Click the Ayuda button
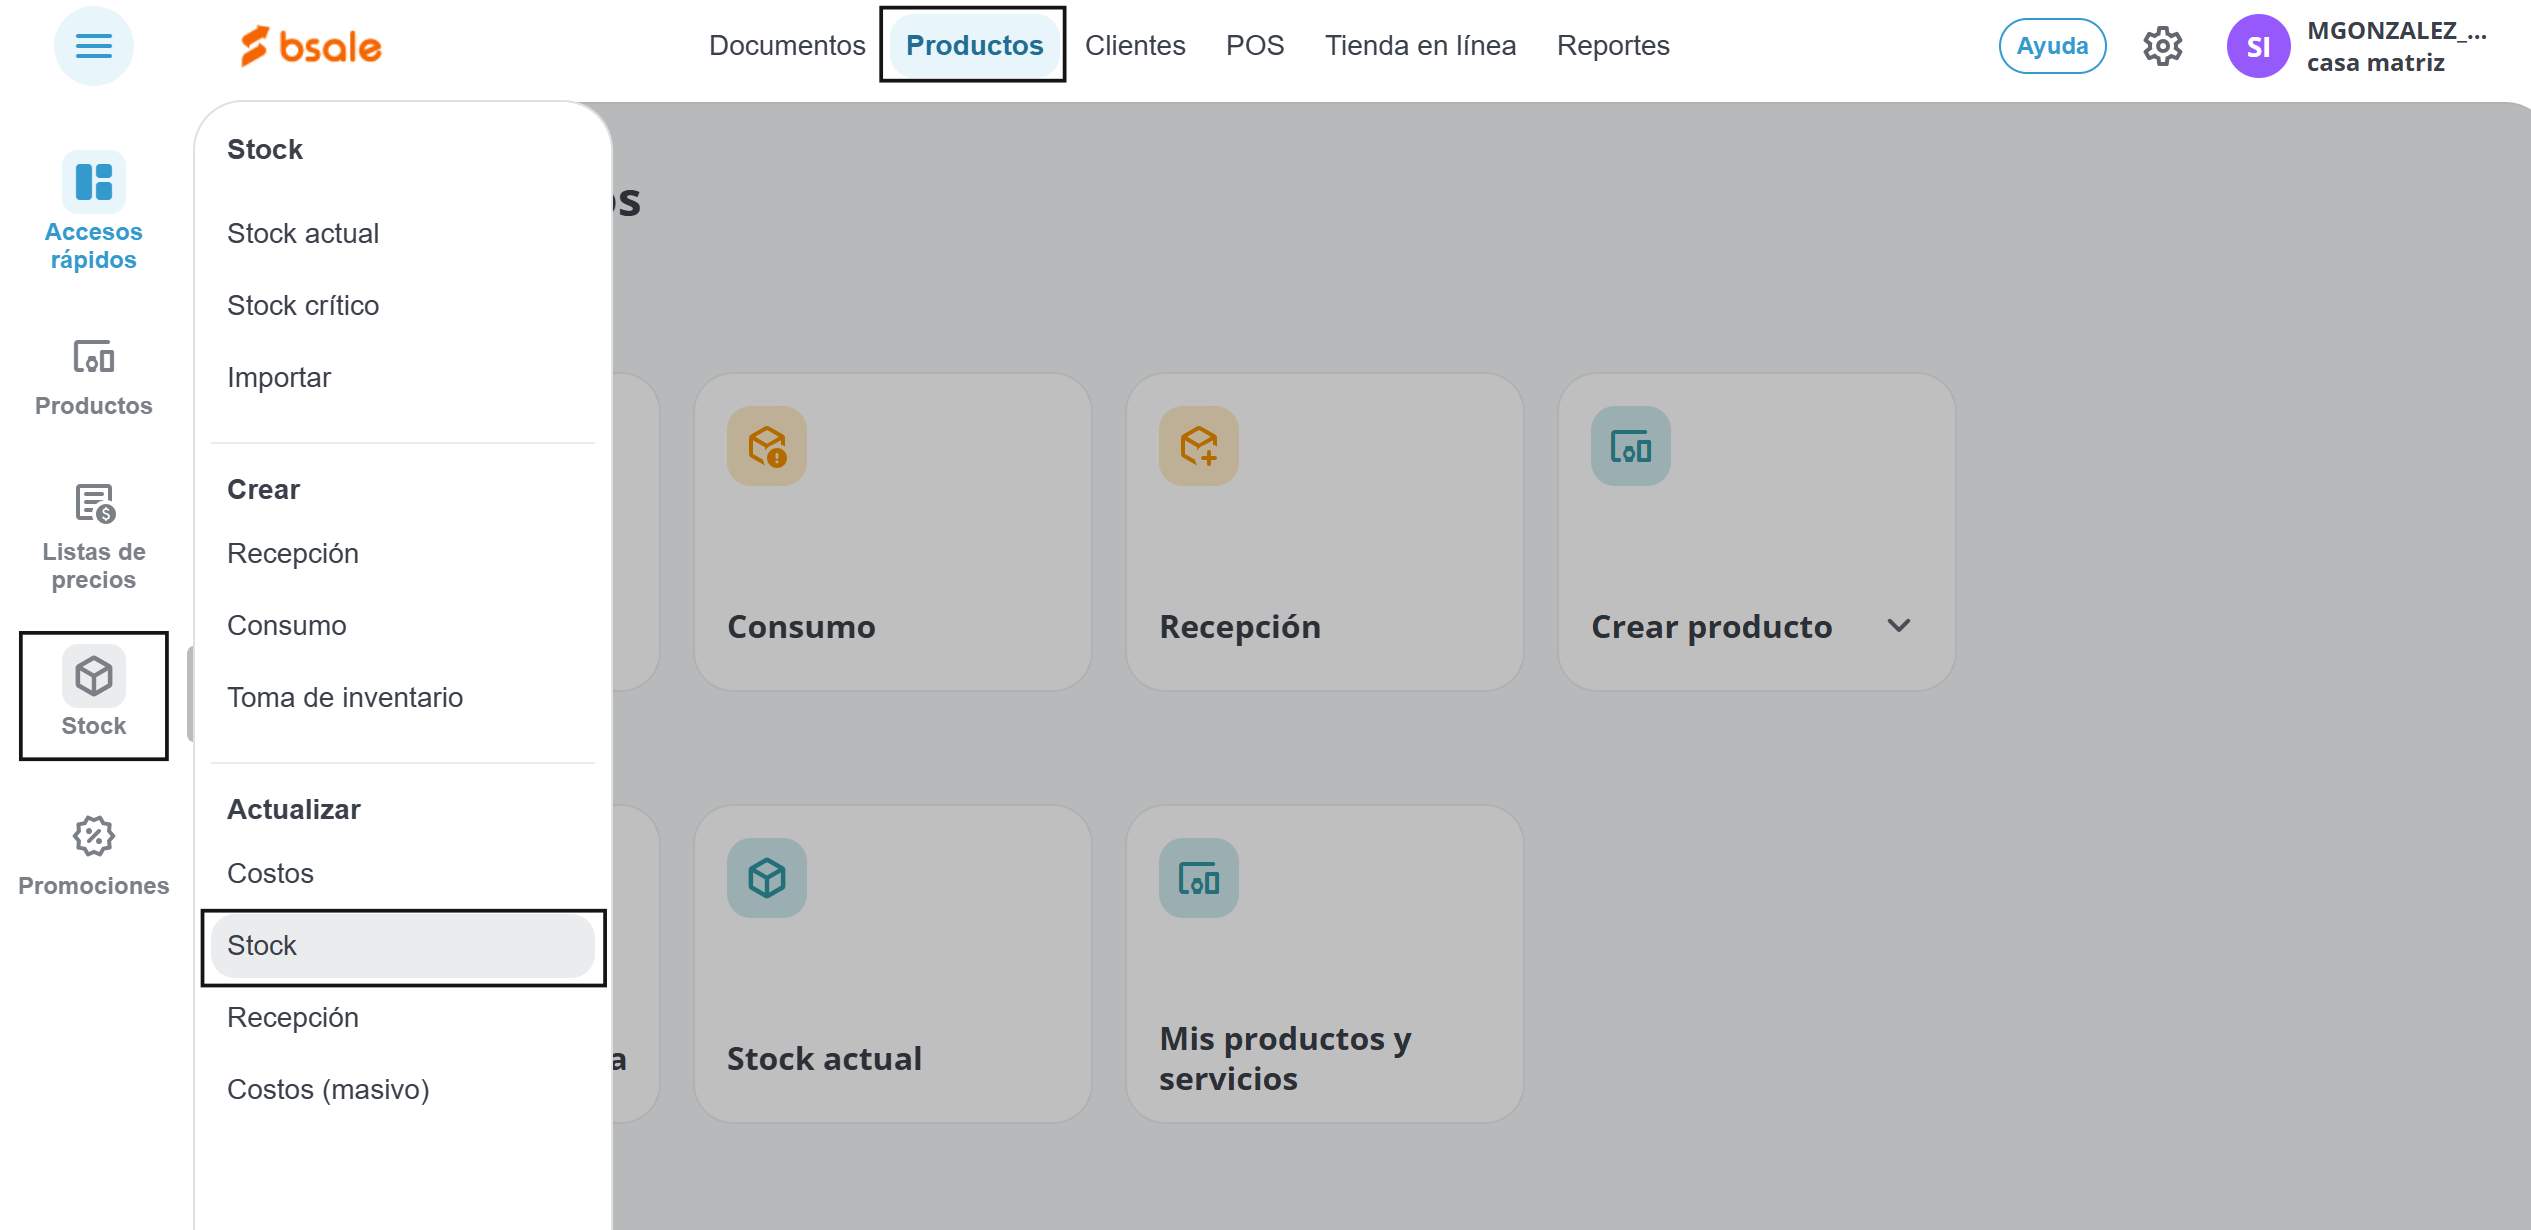The image size is (2531, 1230). tap(2051, 46)
